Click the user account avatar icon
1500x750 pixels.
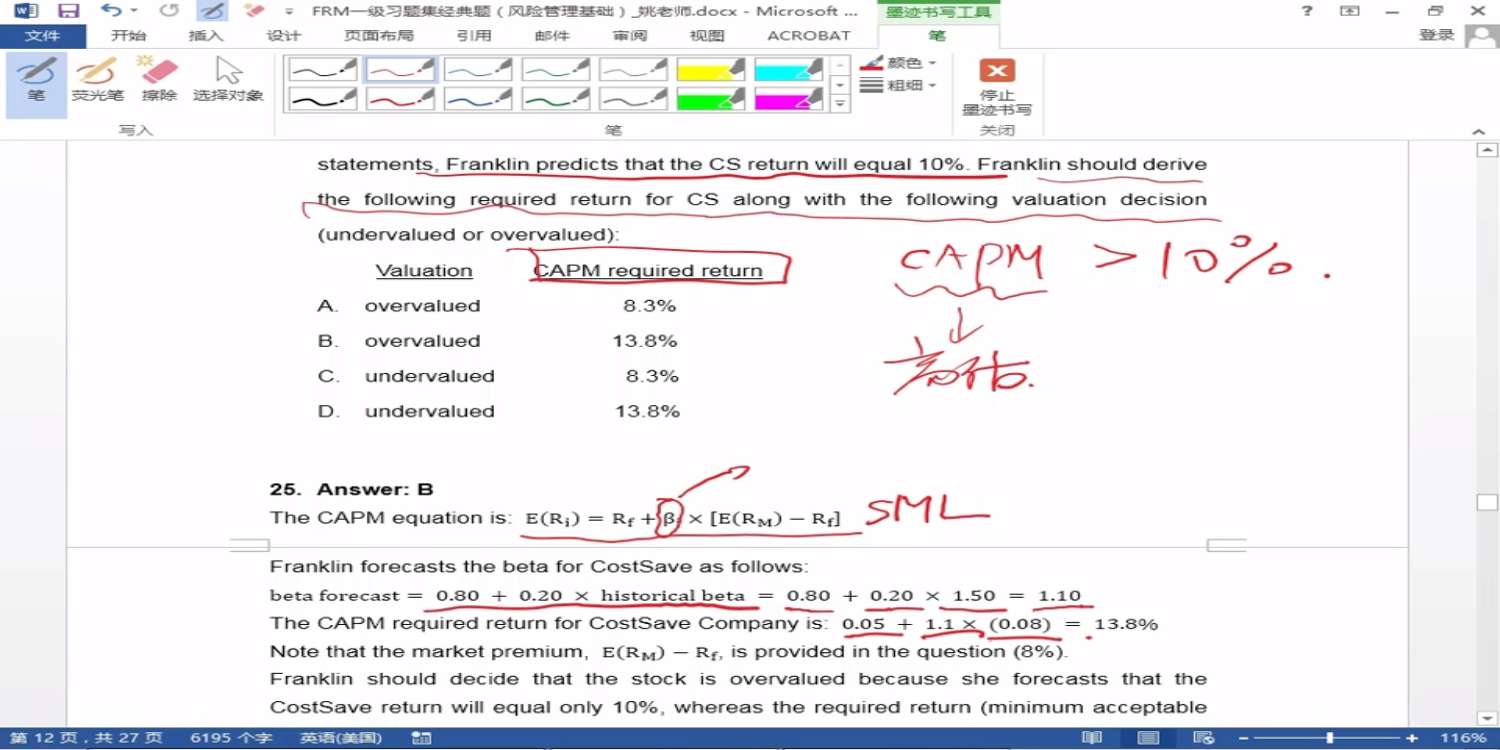(x=1481, y=35)
